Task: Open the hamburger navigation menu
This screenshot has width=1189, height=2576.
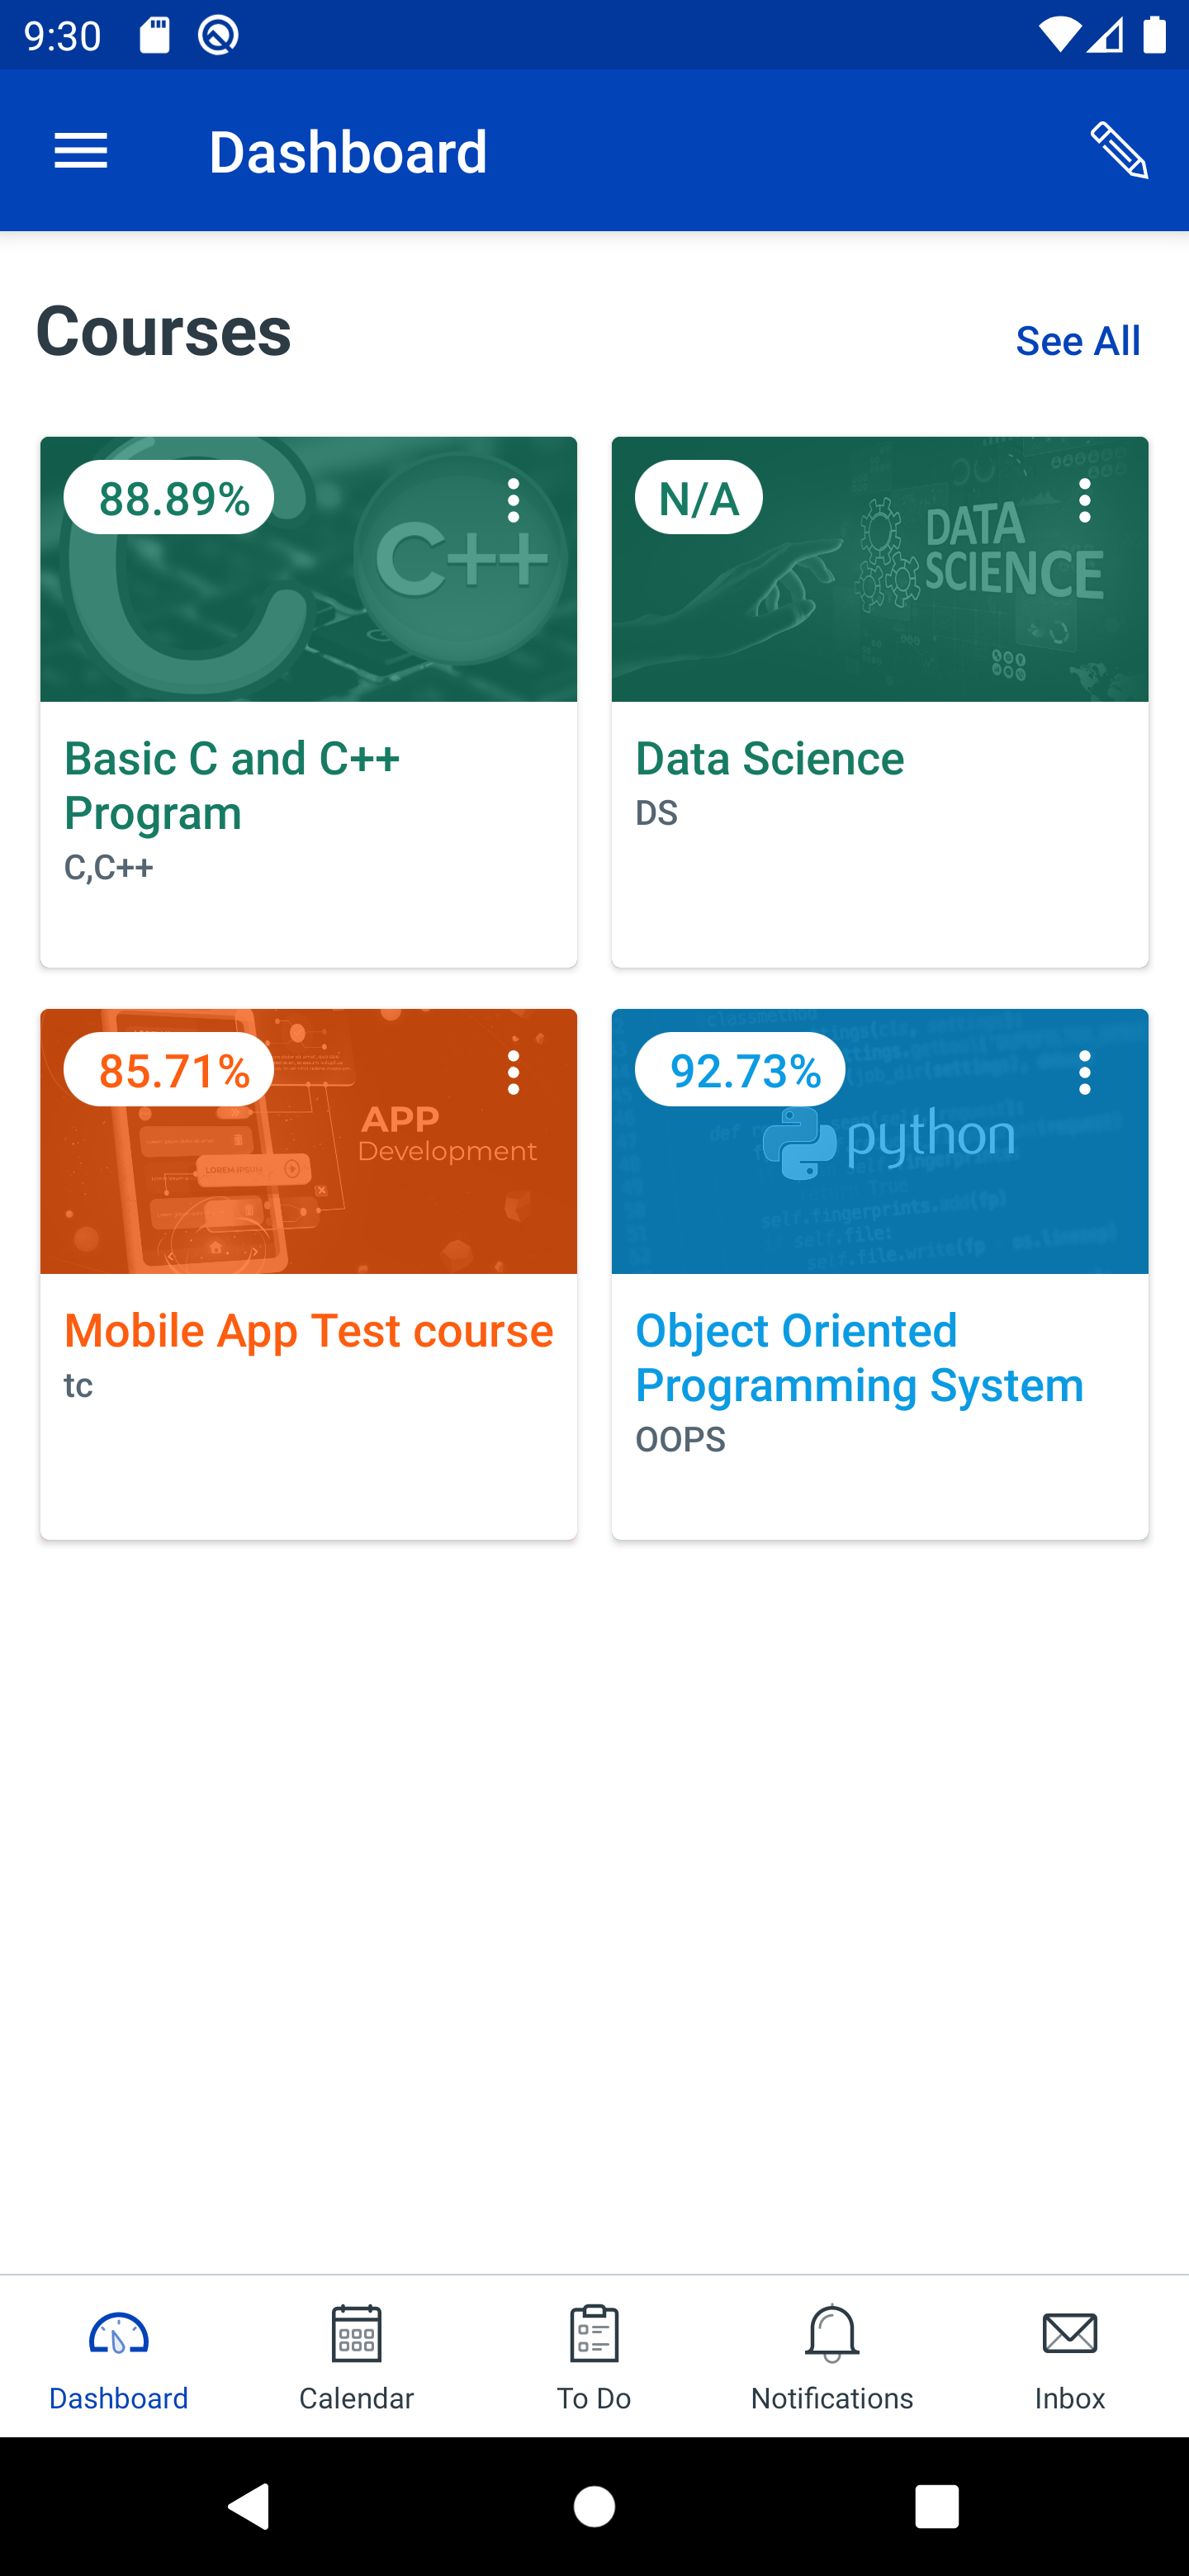Action: pos(81,152)
